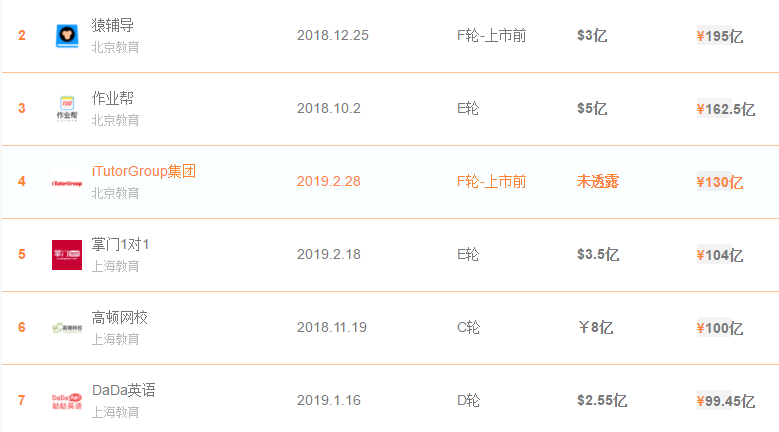Open the iTutorGroup集团 company link
The image size is (779, 432).
[144, 171]
